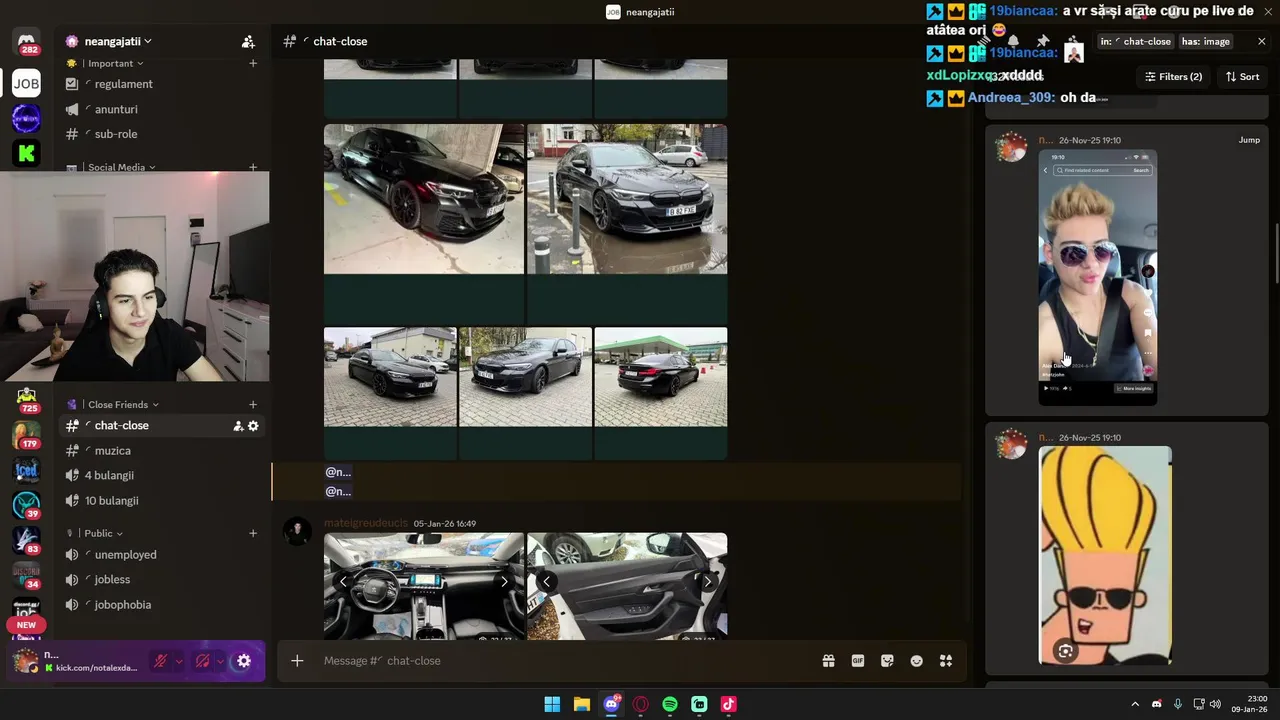Open Discord direct messages home icon
The image size is (1280, 720).
pos(26,41)
